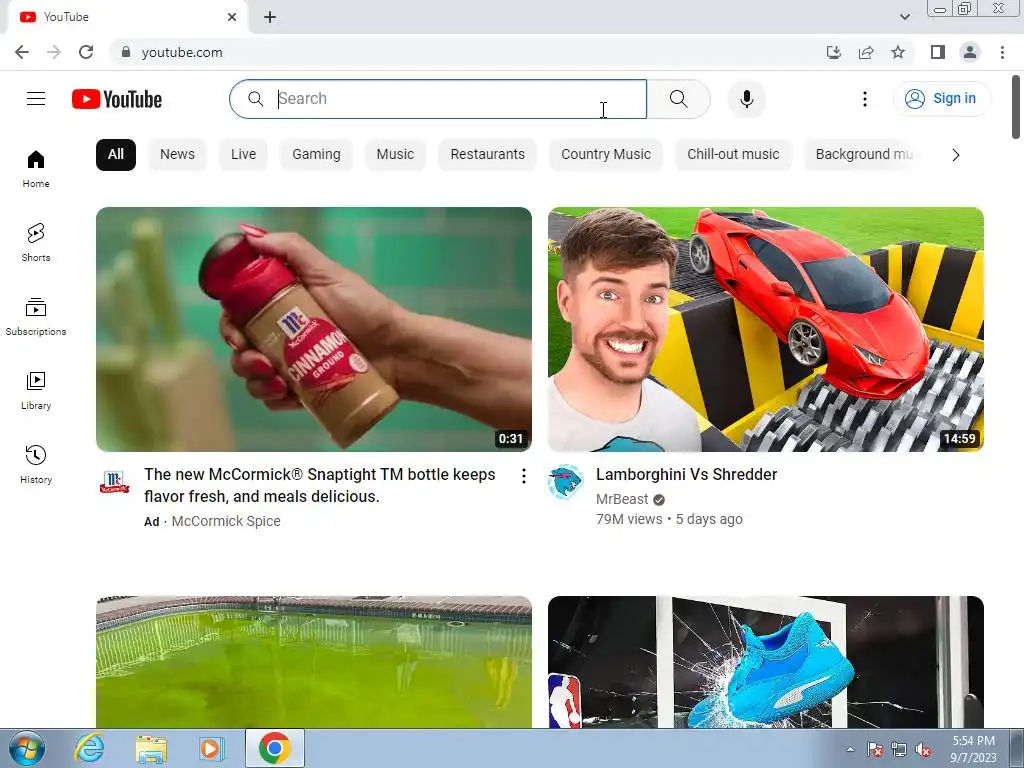The image size is (1024, 768).
Task: Open the ad's three-dot options menu
Action: click(523, 476)
